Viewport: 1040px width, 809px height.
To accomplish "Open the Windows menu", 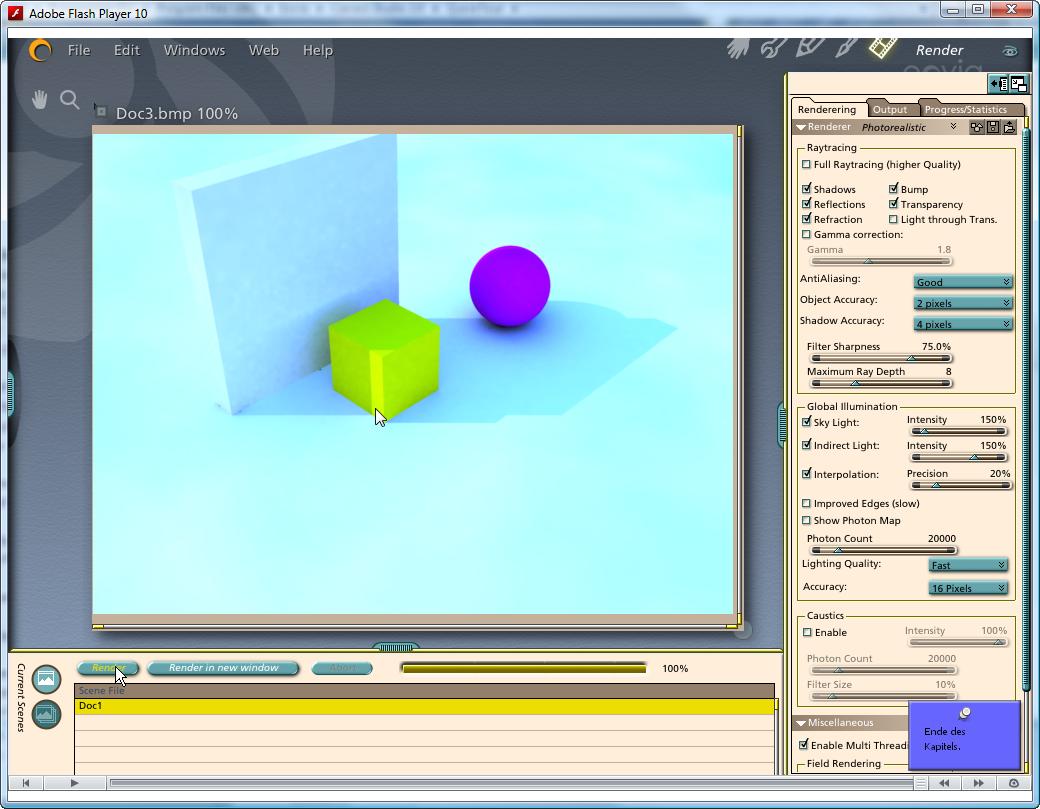I will [194, 50].
